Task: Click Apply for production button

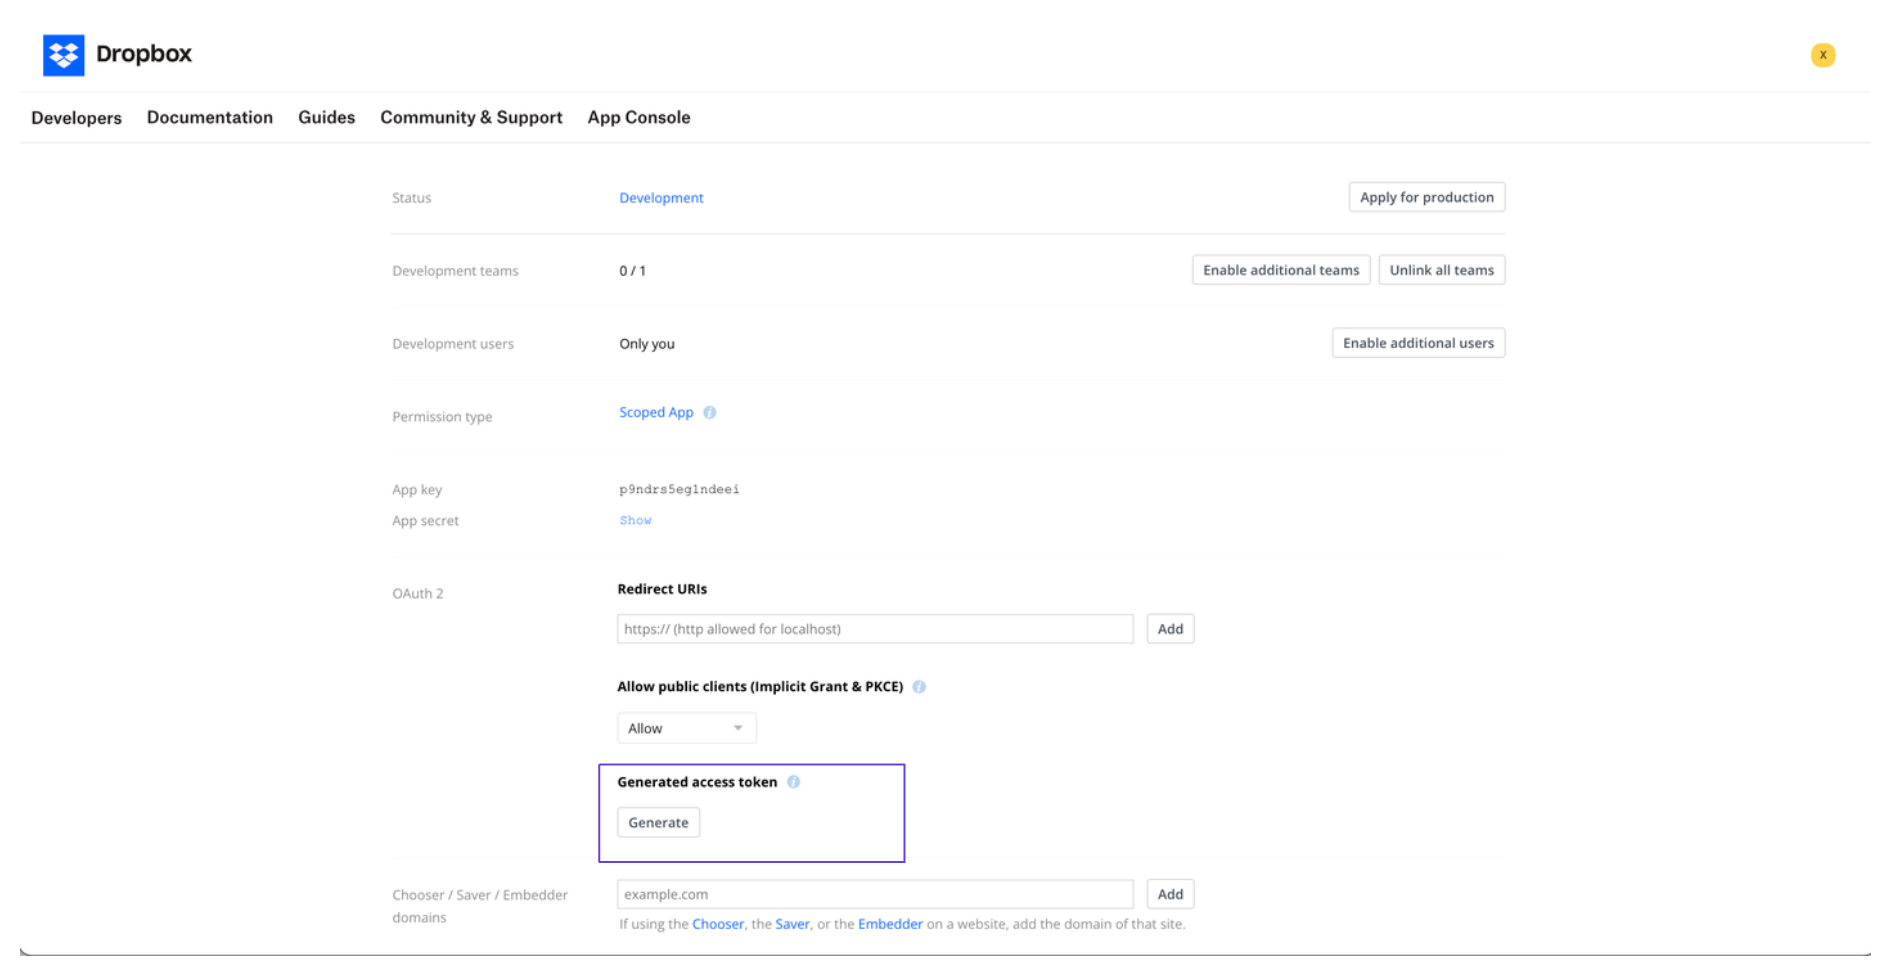Action: pos(1426,197)
